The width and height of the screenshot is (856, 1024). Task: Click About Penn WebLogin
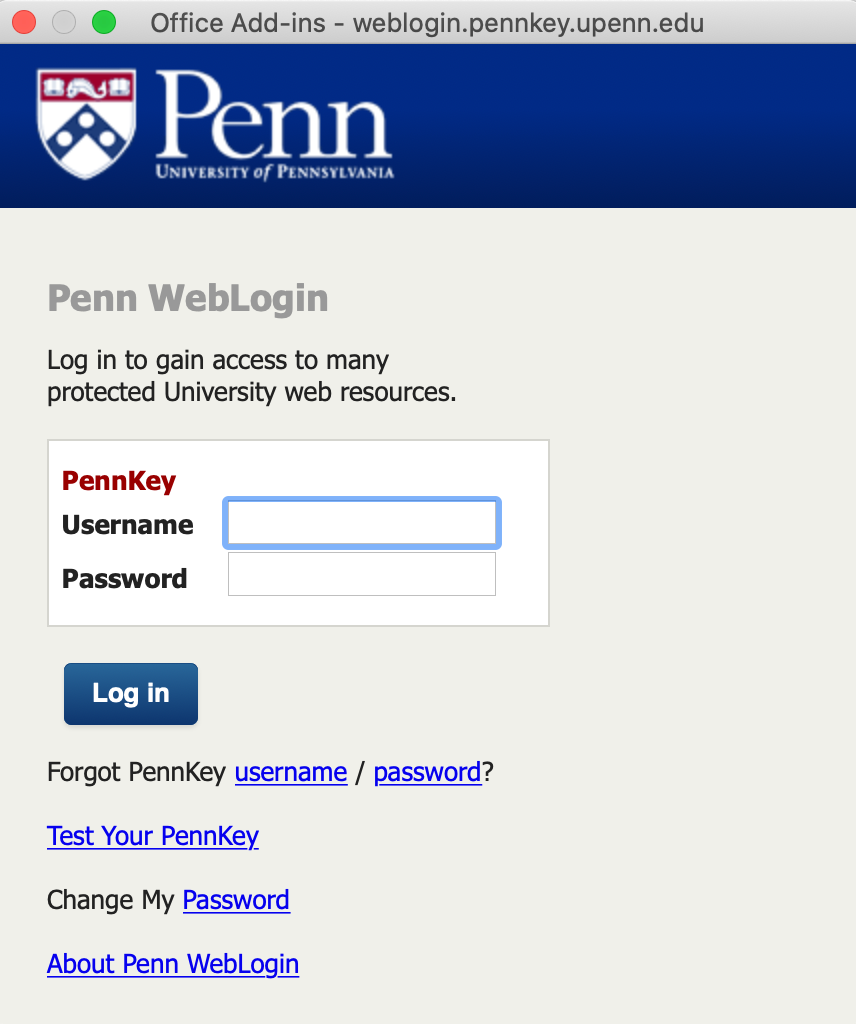point(172,964)
